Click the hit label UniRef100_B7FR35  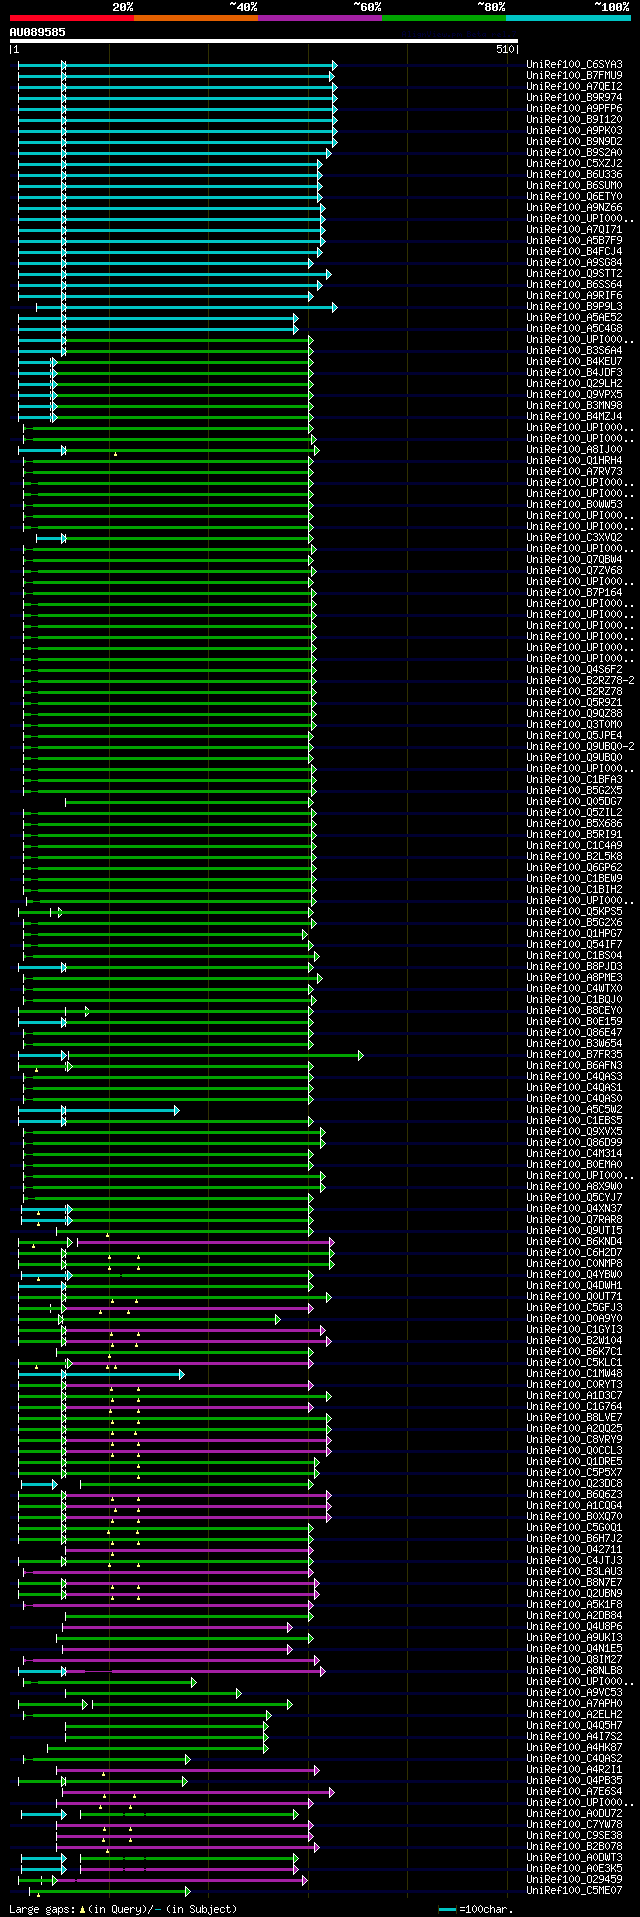click(574, 1055)
